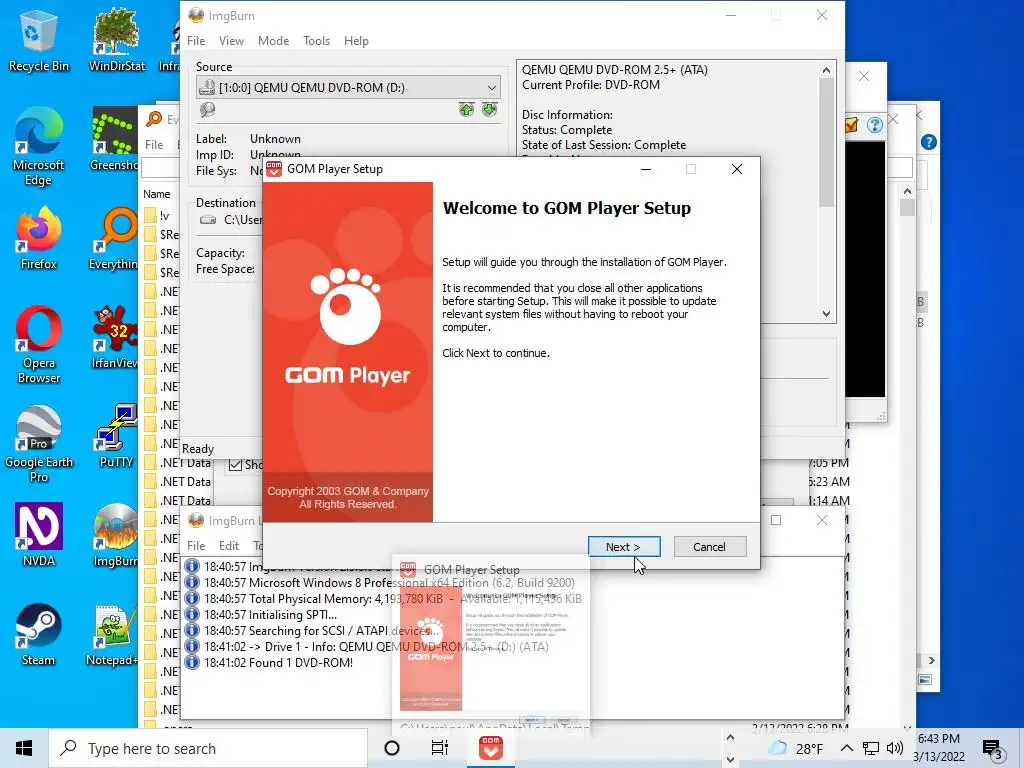The image size is (1024, 768).
Task: Open the Firefox desktop icon
Action: pyautogui.click(x=38, y=239)
